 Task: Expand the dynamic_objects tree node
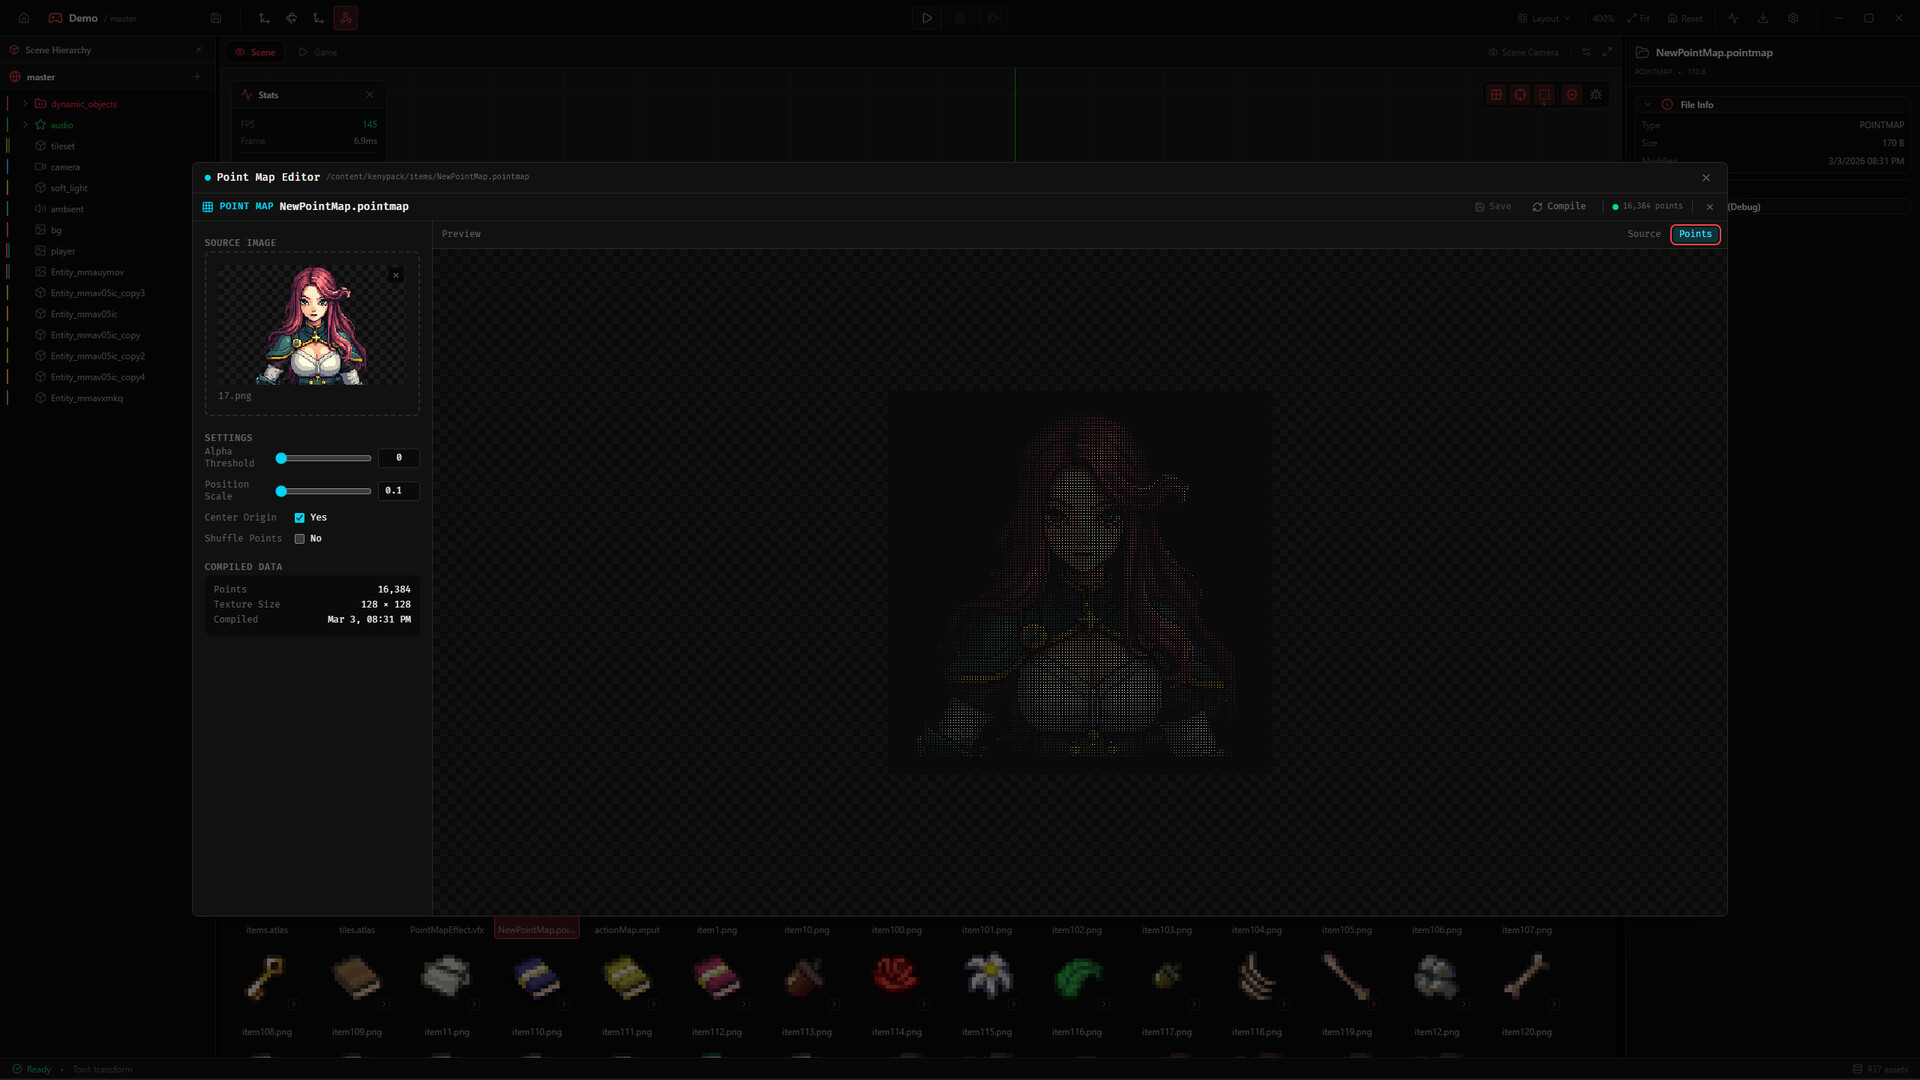point(25,104)
